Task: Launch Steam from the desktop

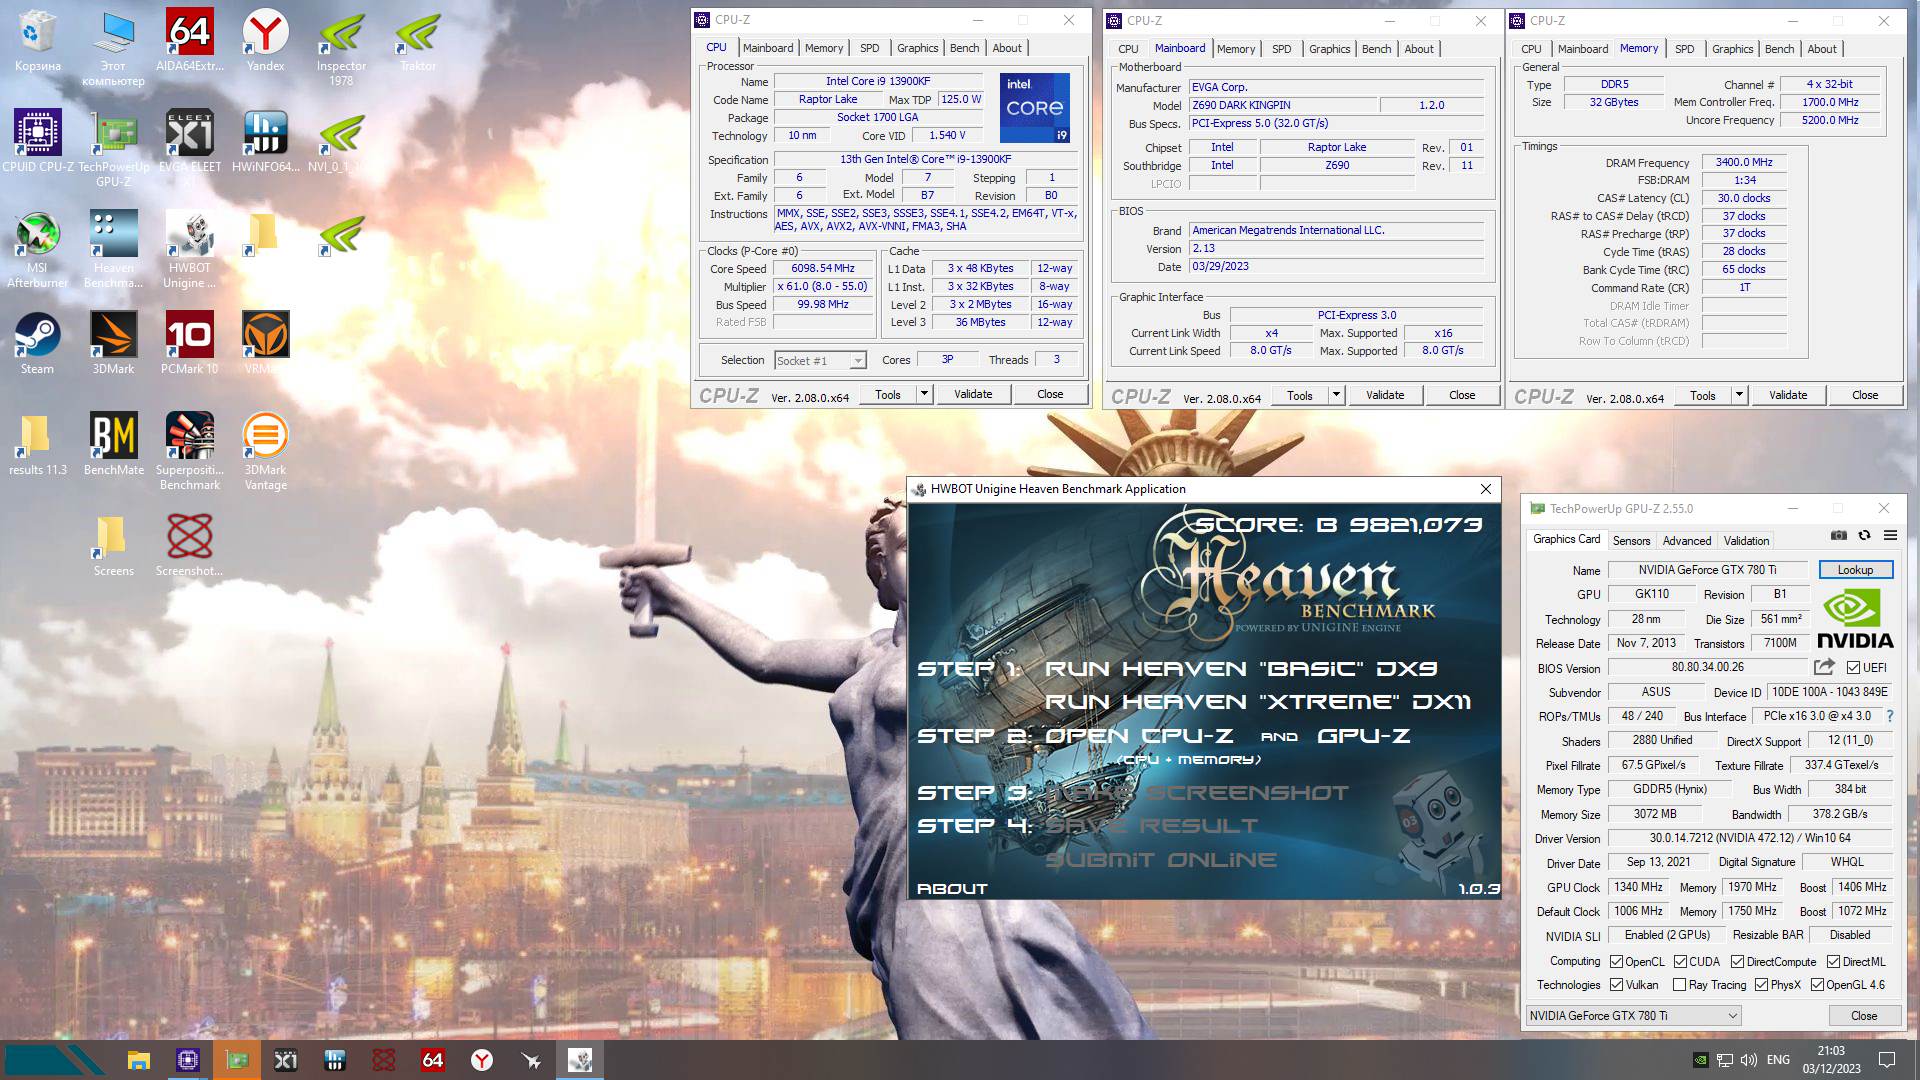Action: [37, 342]
